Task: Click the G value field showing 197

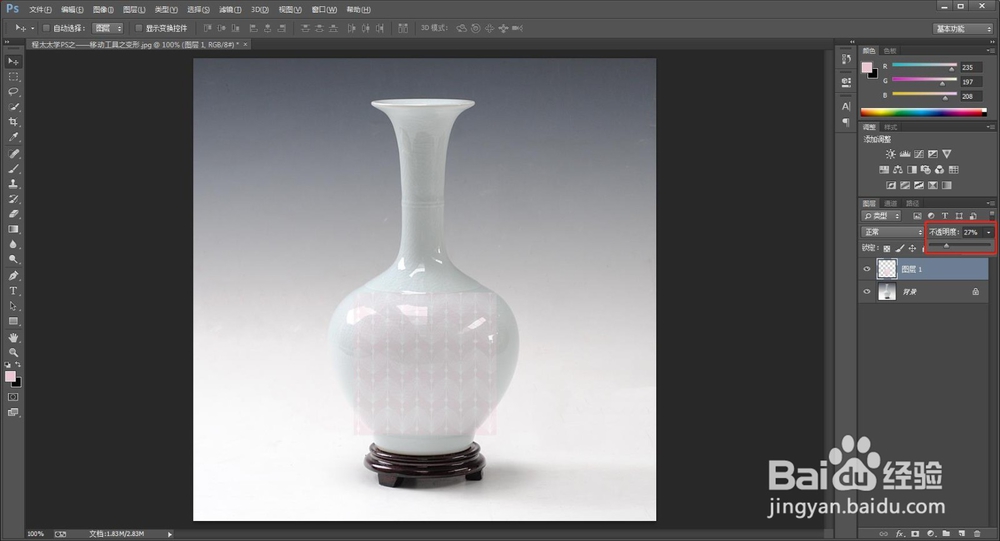Action: [971, 82]
